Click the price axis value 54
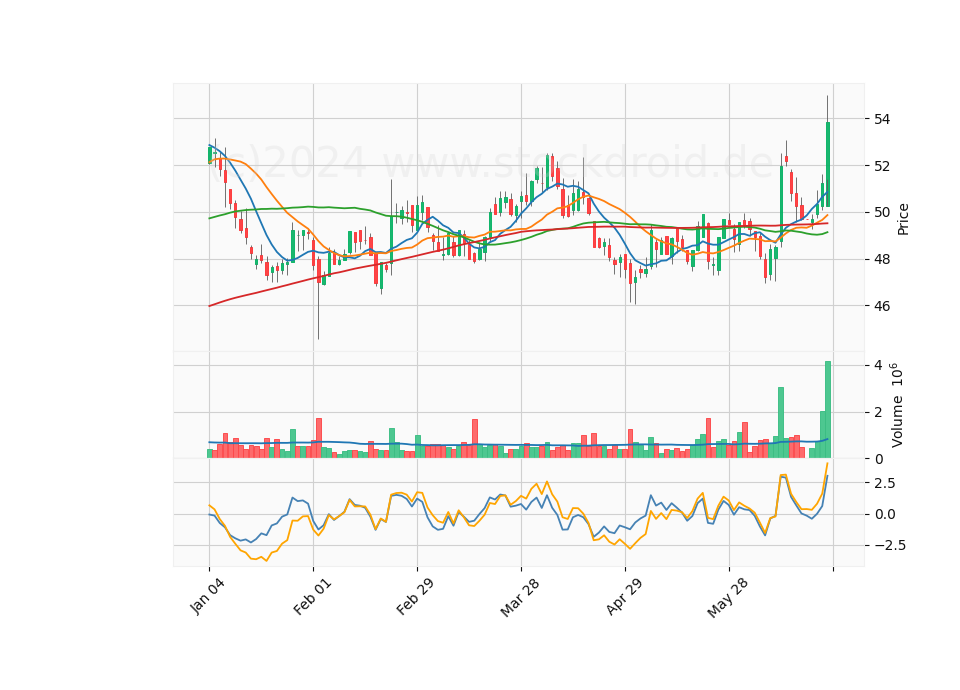960x690 pixels. 882,119
